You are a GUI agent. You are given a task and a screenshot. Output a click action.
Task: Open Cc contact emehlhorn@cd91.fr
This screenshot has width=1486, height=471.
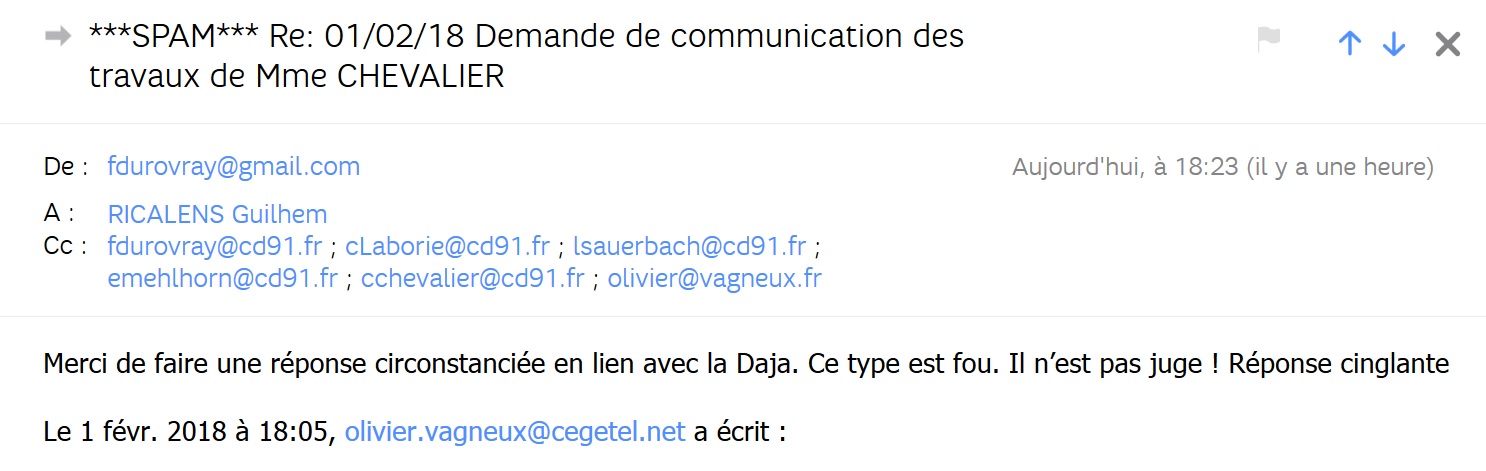point(223,278)
